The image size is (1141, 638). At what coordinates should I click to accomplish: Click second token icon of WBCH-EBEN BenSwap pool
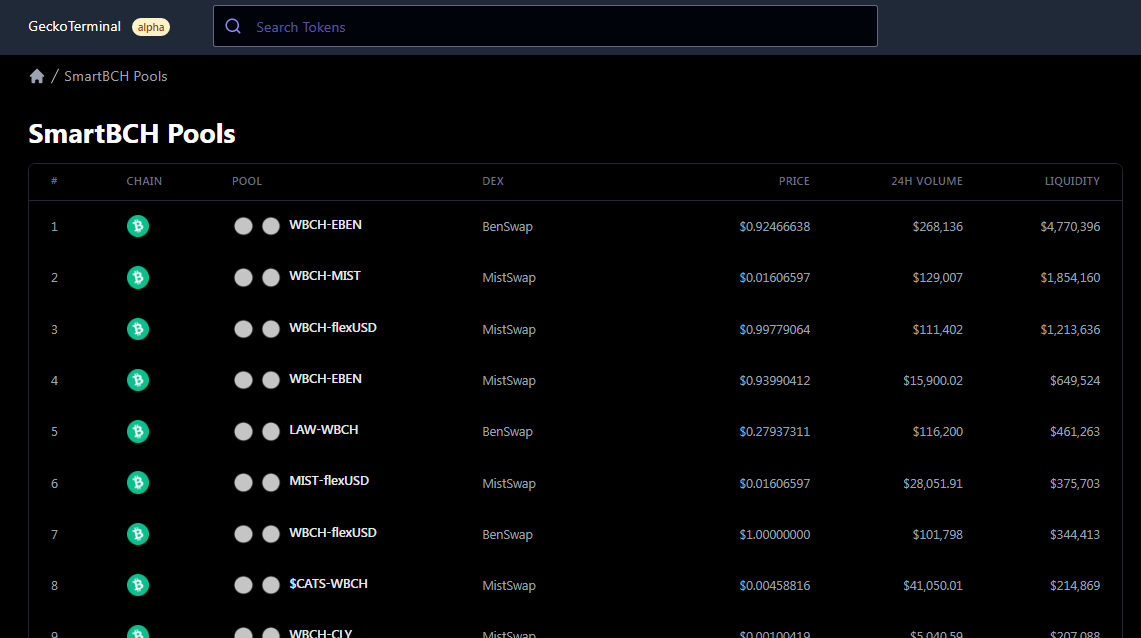[271, 226]
